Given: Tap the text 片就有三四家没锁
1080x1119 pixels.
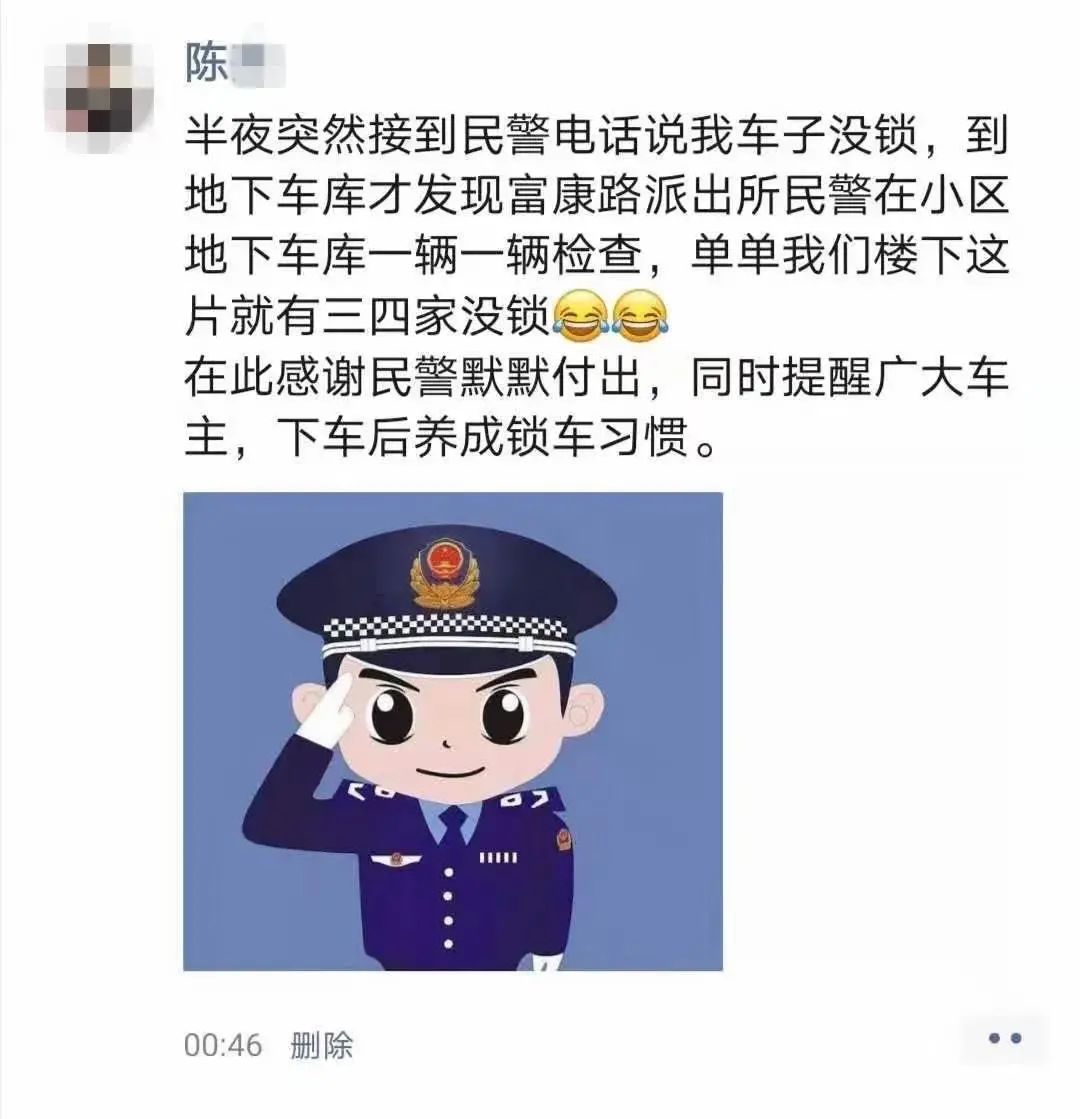Looking at the screenshot, I should tap(367, 315).
